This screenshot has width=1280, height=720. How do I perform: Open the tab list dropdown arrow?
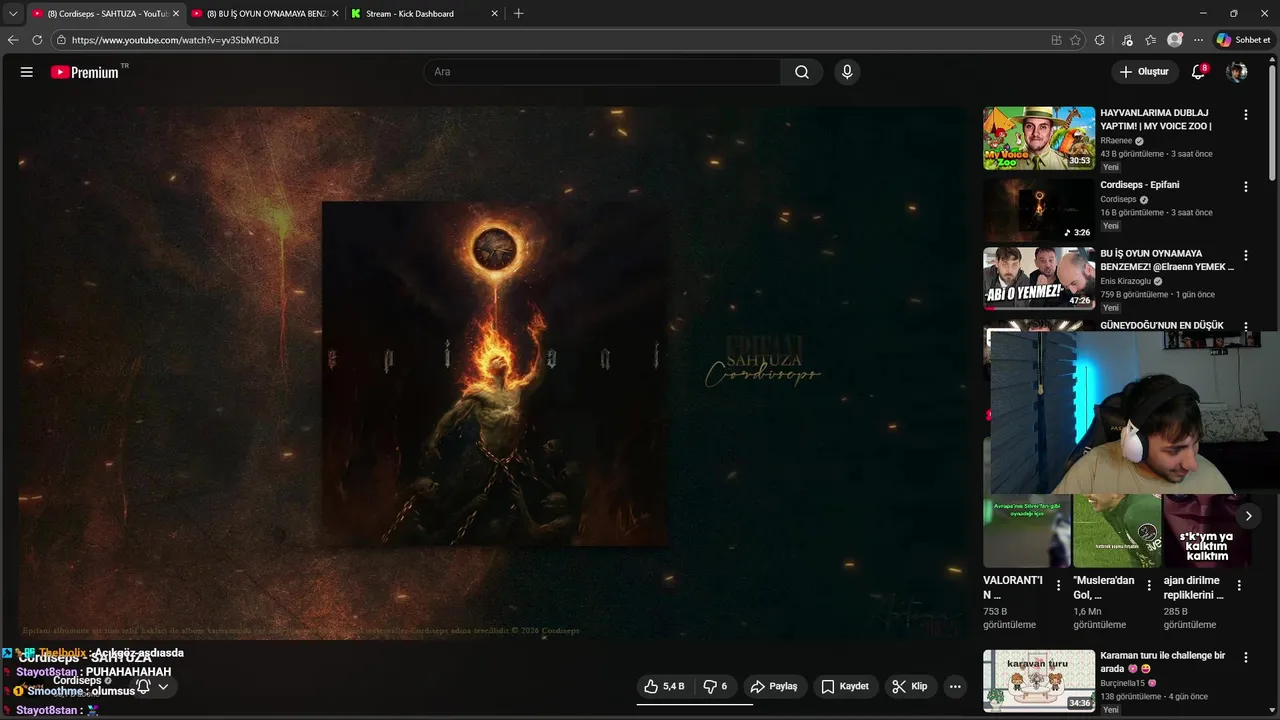tap(13, 14)
